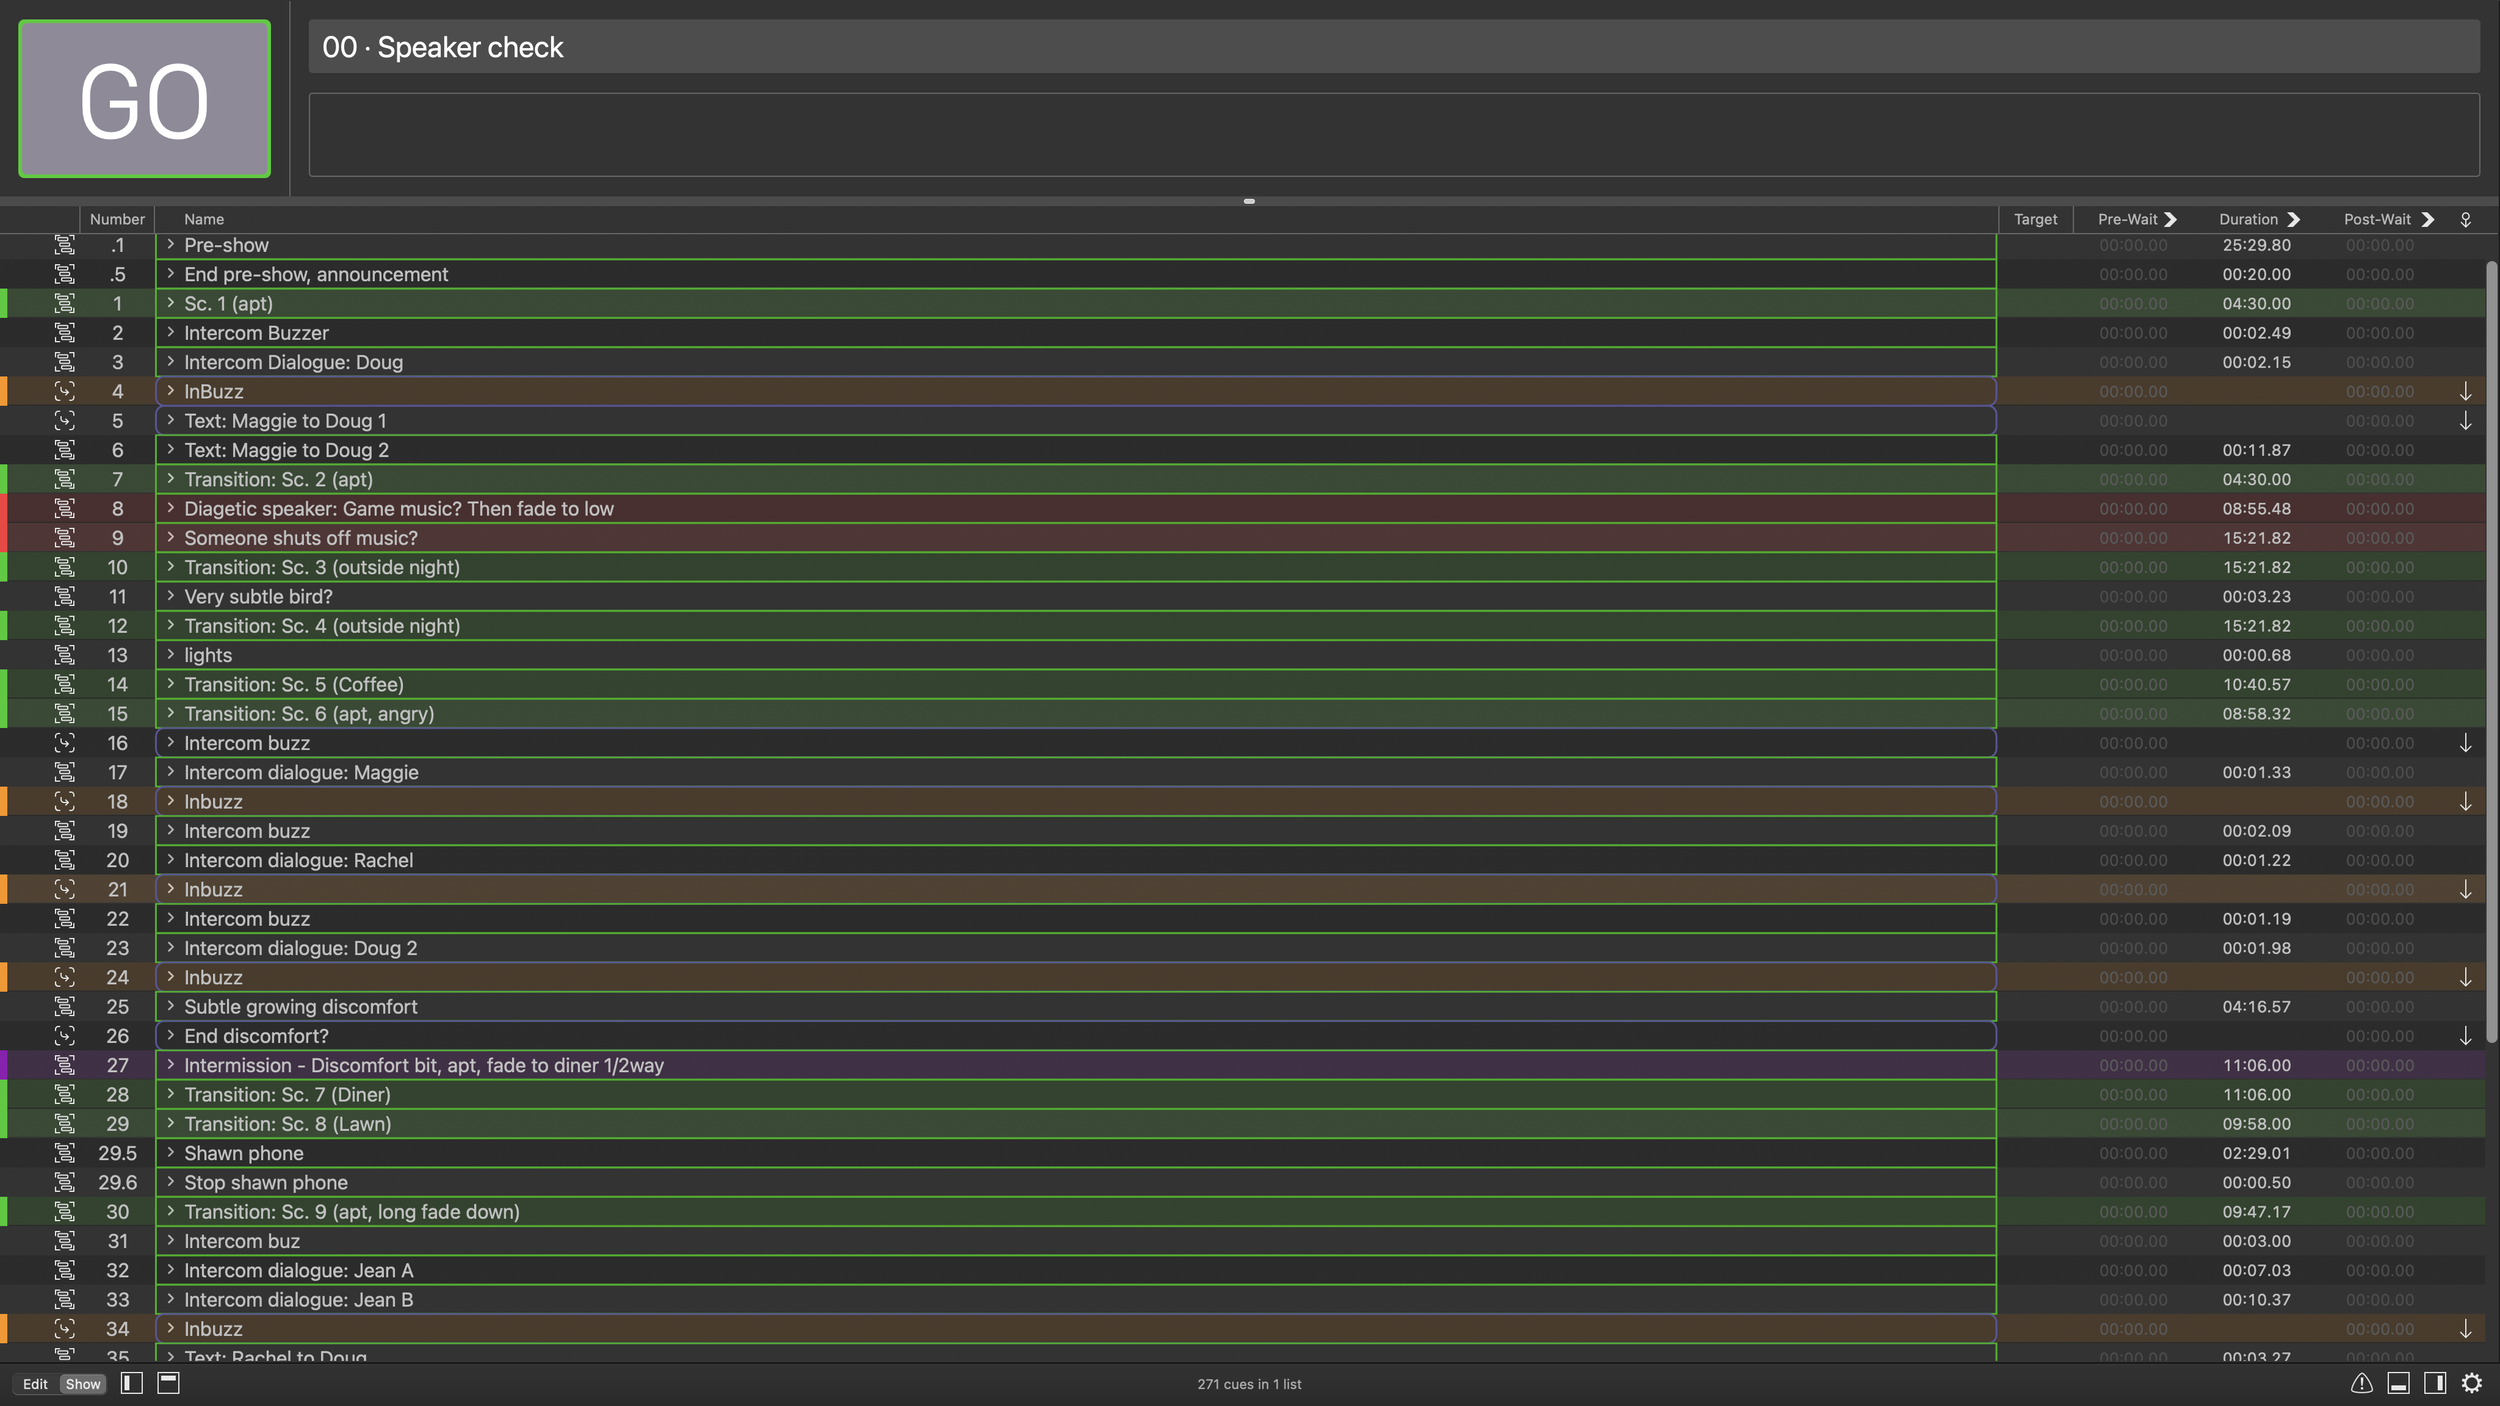Toggle auto-continue arrow on cue 4 InBuzz
2500x1406 pixels.
[x=2465, y=391]
